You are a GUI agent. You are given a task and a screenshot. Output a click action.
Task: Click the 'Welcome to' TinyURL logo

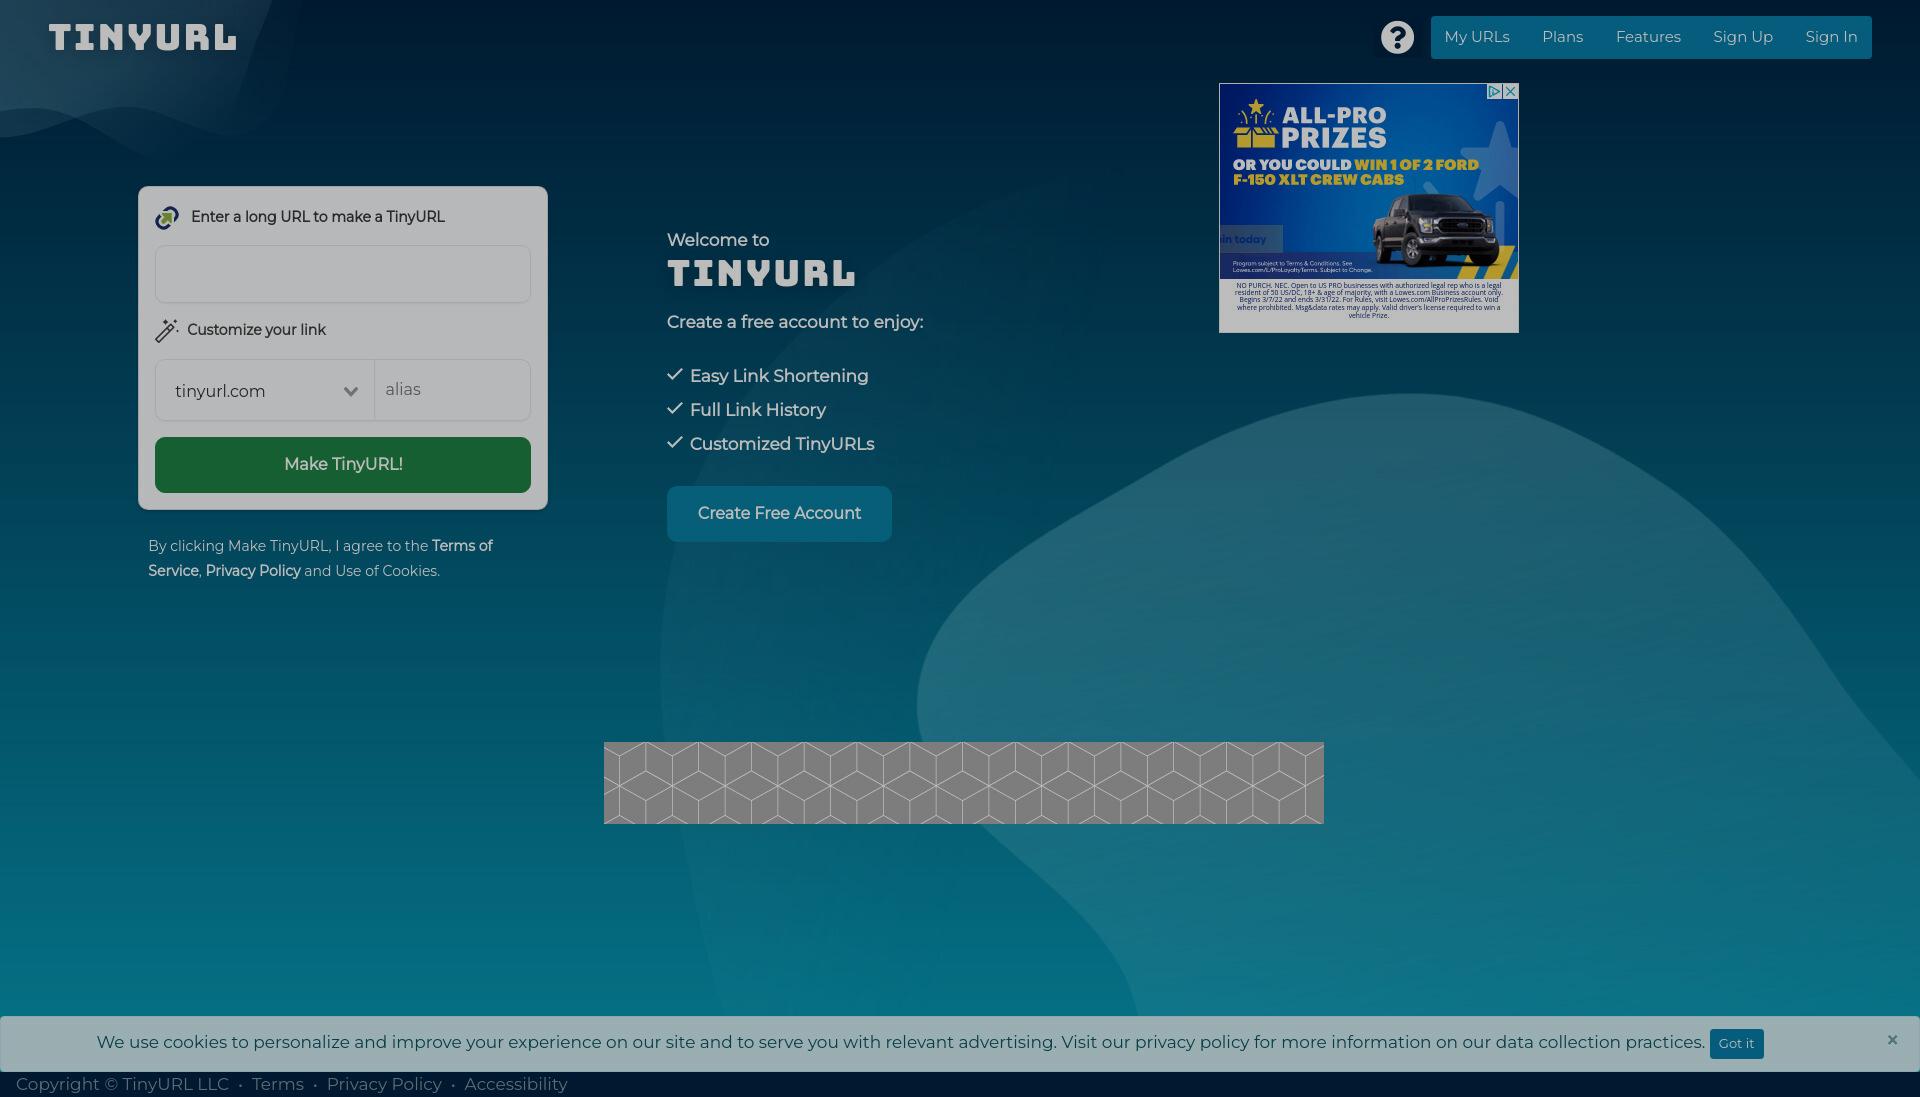pos(761,274)
